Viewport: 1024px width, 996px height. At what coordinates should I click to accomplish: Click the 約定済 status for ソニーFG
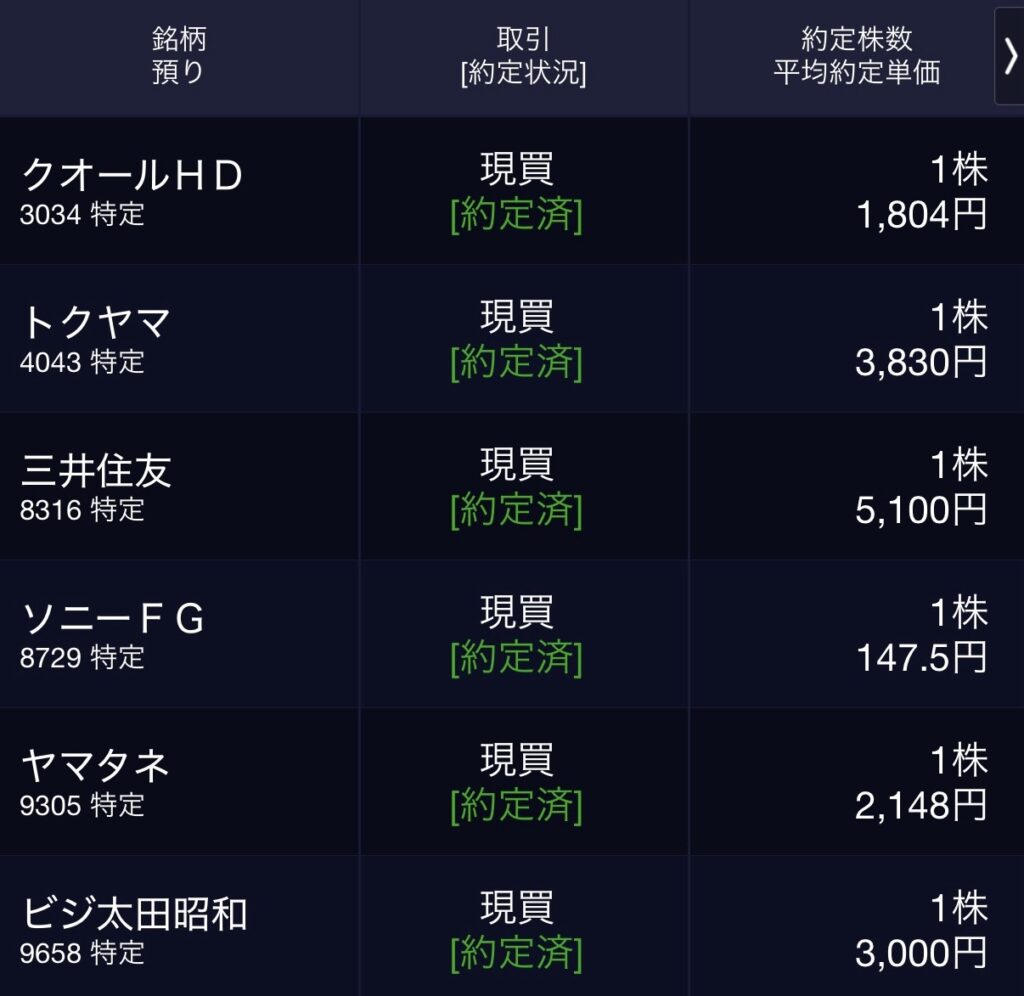(517, 657)
